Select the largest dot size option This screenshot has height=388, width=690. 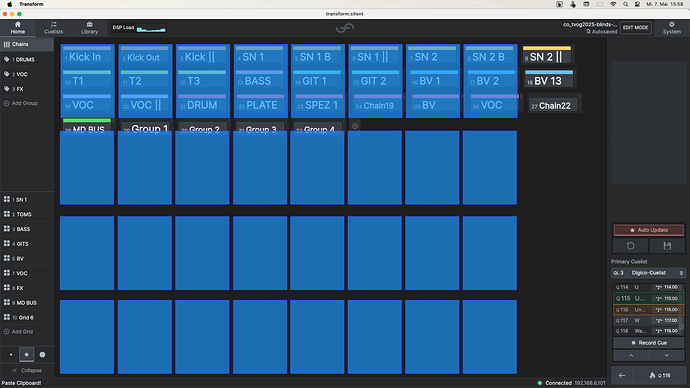(42, 355)
